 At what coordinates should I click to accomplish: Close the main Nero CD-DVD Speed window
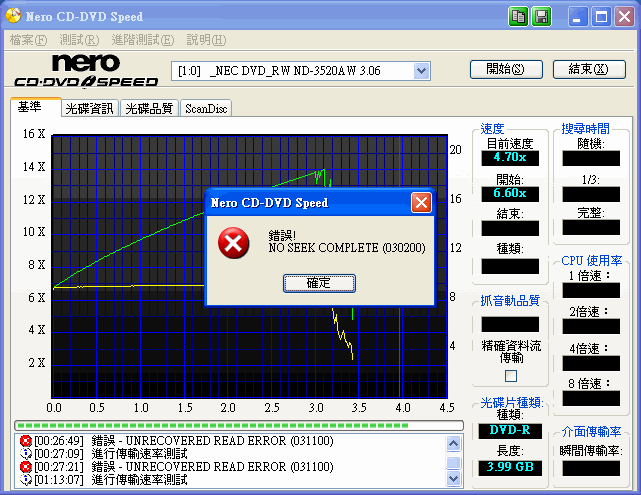tap(624, 17)
